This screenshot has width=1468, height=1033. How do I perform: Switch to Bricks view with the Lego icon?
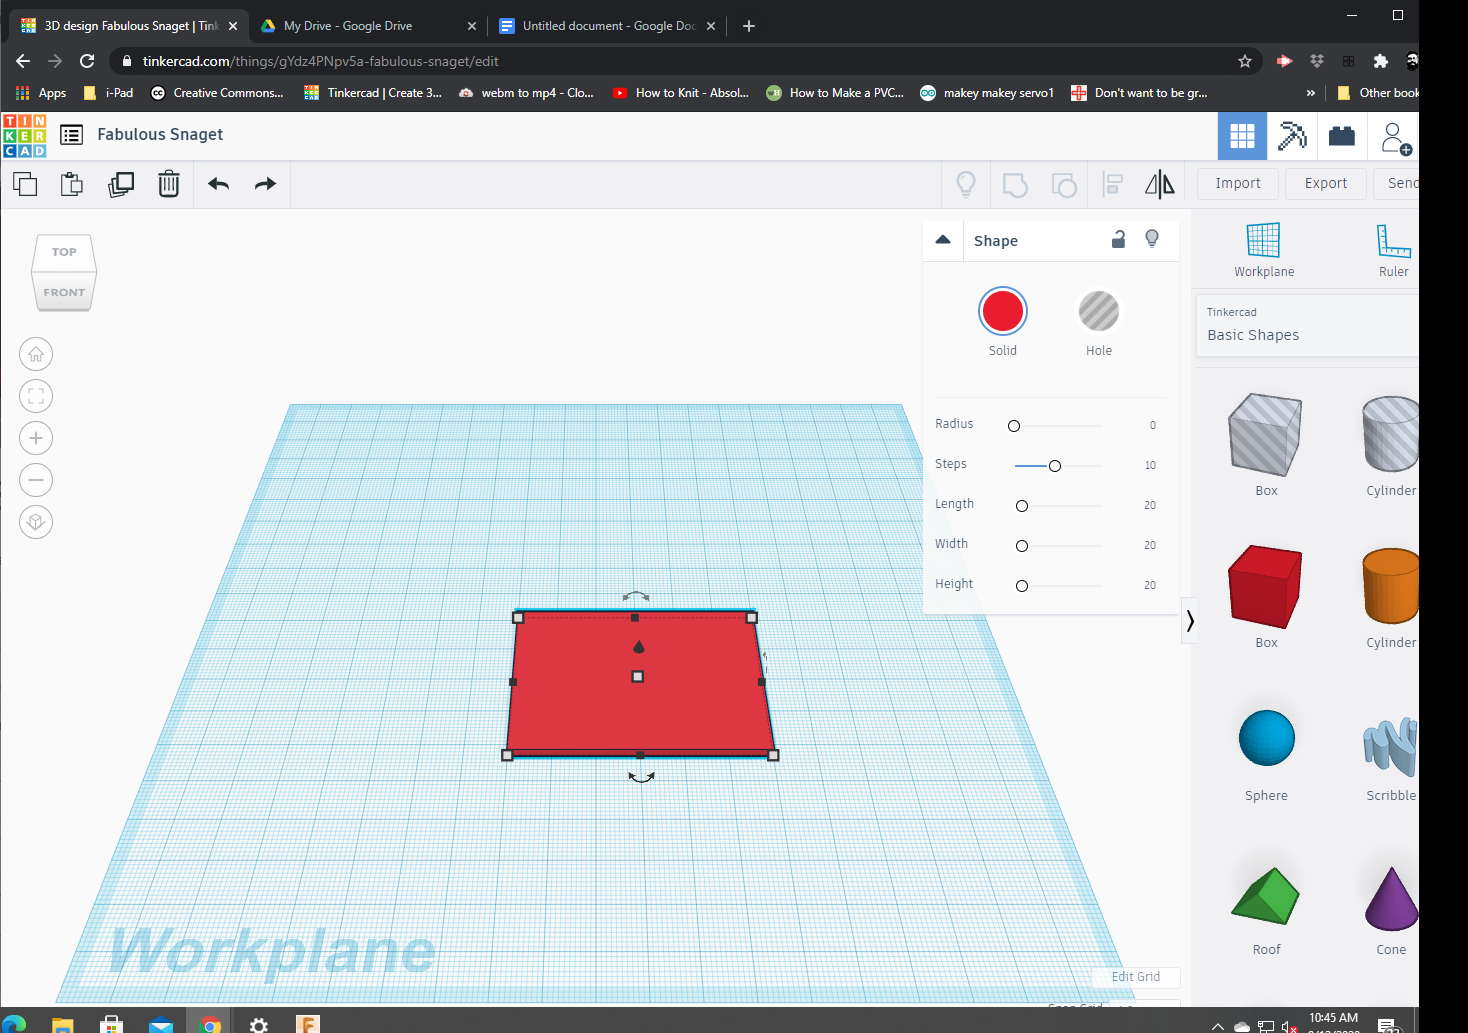pyautogui.click(x=1342, y=136)
